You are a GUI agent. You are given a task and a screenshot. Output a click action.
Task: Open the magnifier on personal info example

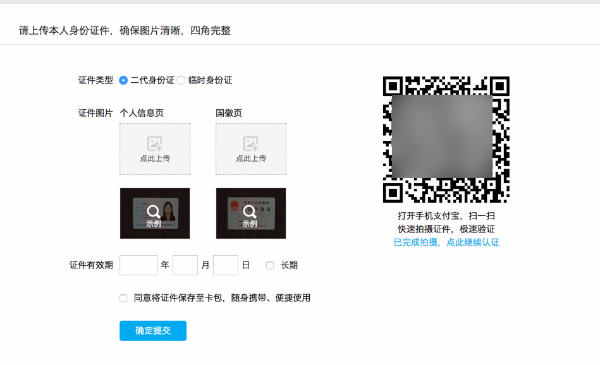153,211
